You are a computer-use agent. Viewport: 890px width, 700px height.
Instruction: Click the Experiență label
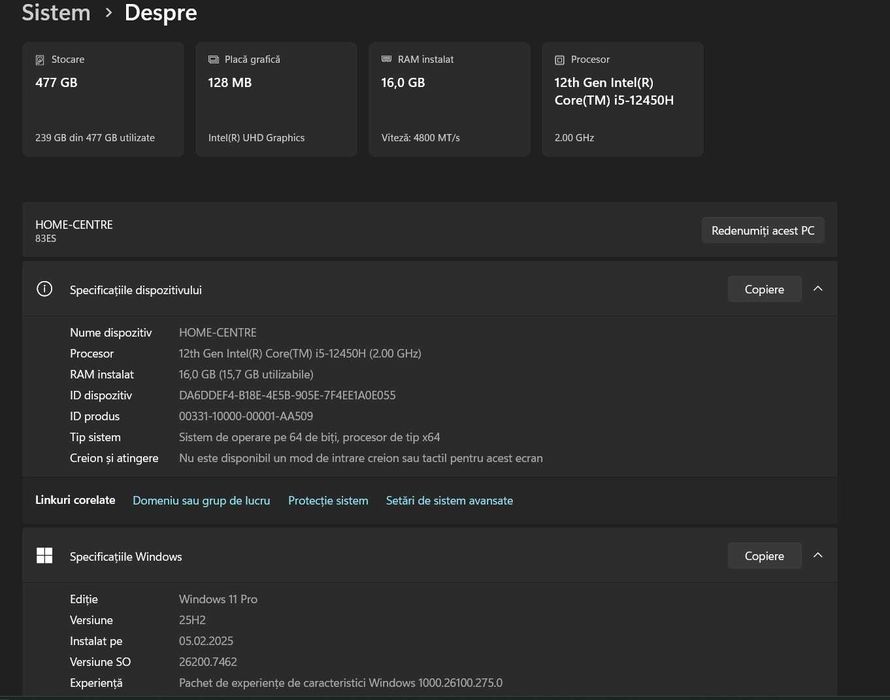96,683
